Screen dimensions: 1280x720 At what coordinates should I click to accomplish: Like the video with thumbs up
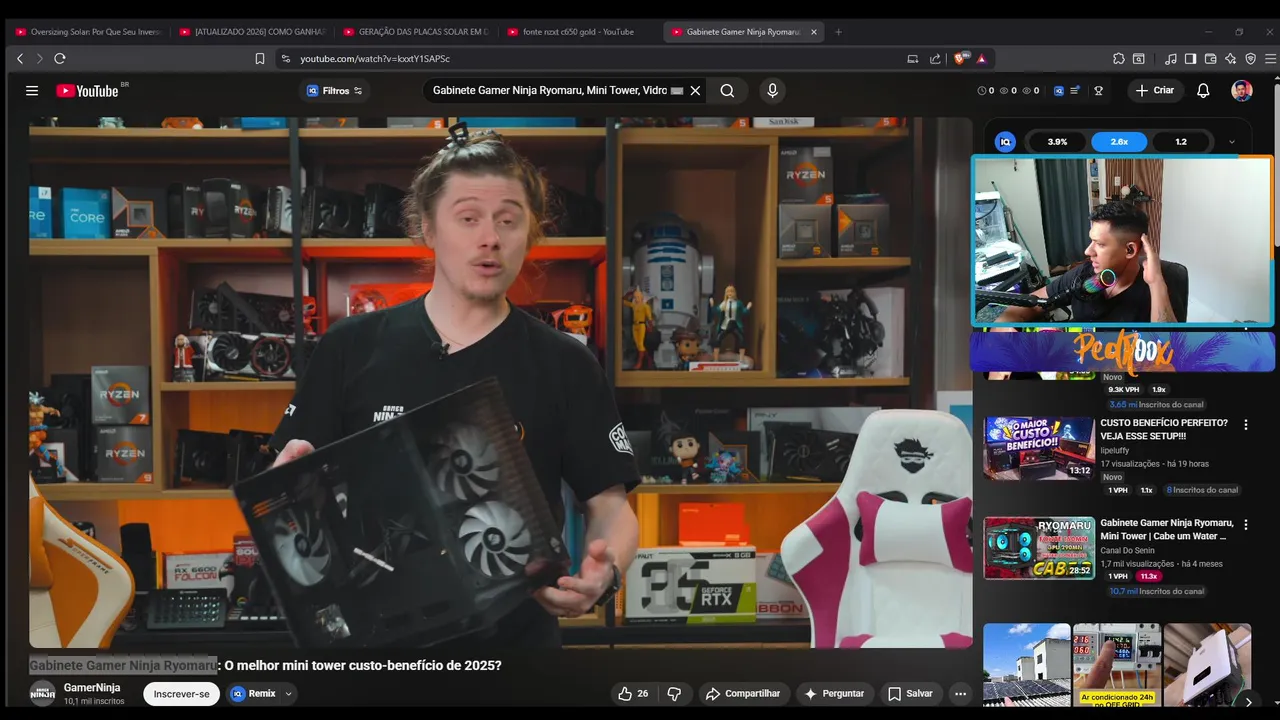(x=633, y=693)
